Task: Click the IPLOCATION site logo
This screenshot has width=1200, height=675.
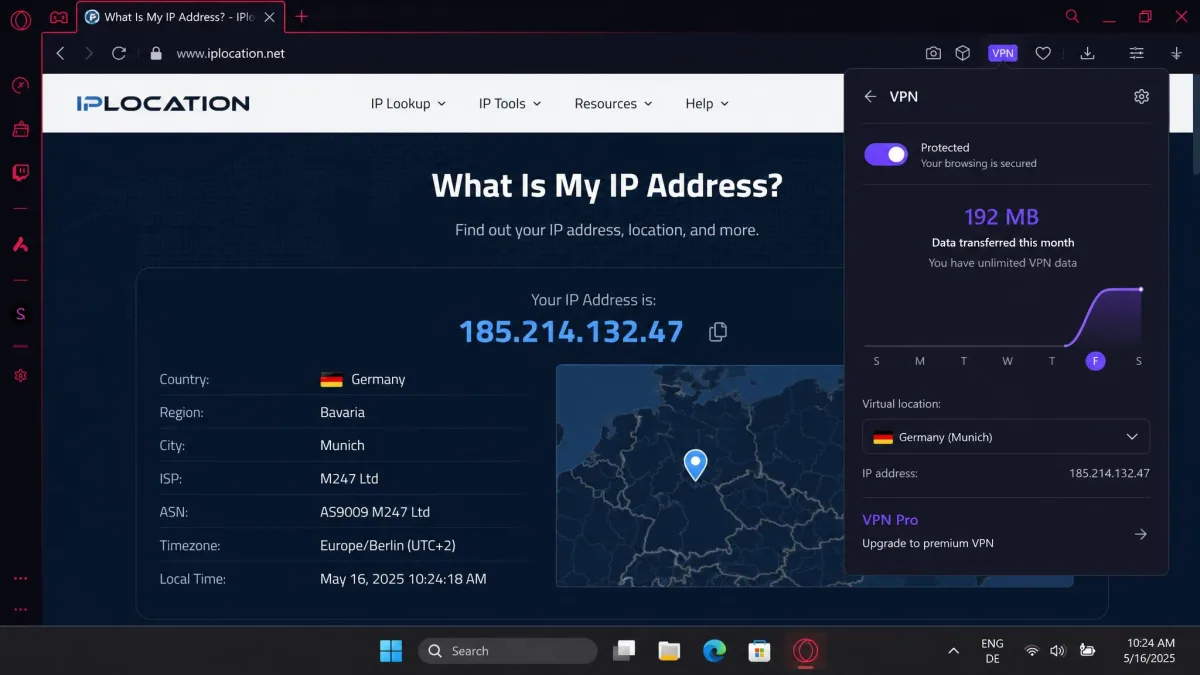Action: (x=163, y=103)
